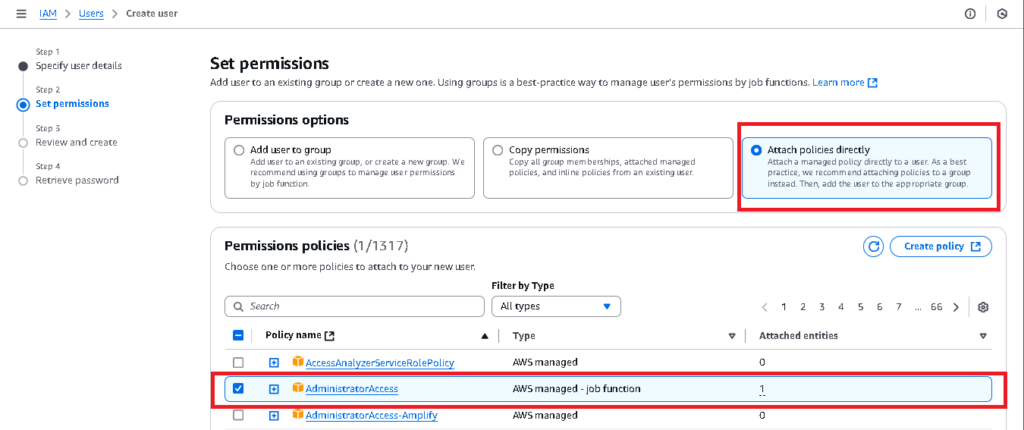1024x430 pixels.
Task: Click the clock icon in top right corner
Action: (1002, 14)
